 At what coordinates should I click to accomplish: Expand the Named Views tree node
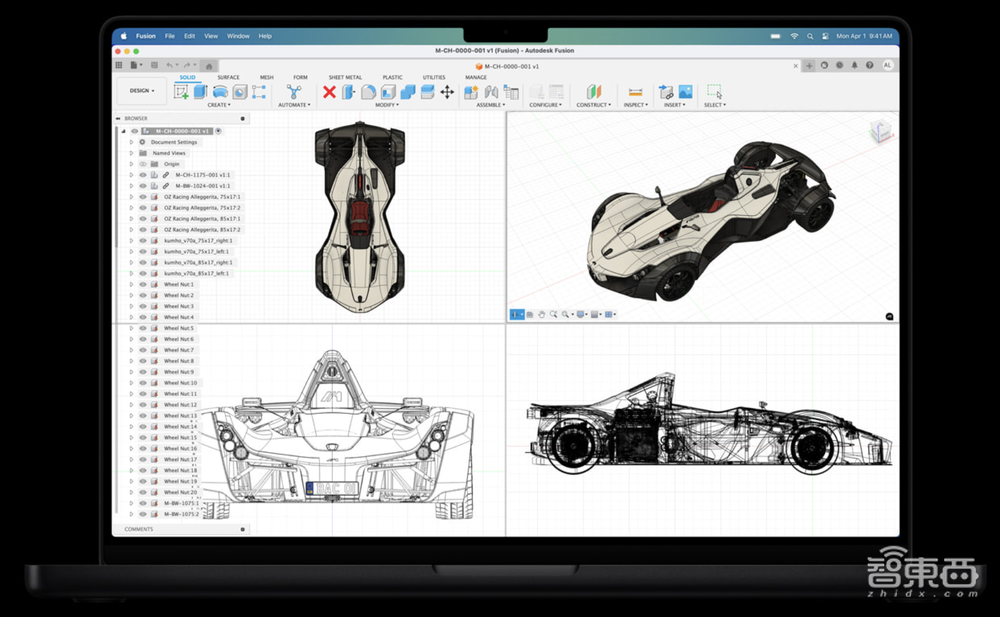(x=131, y=153)
